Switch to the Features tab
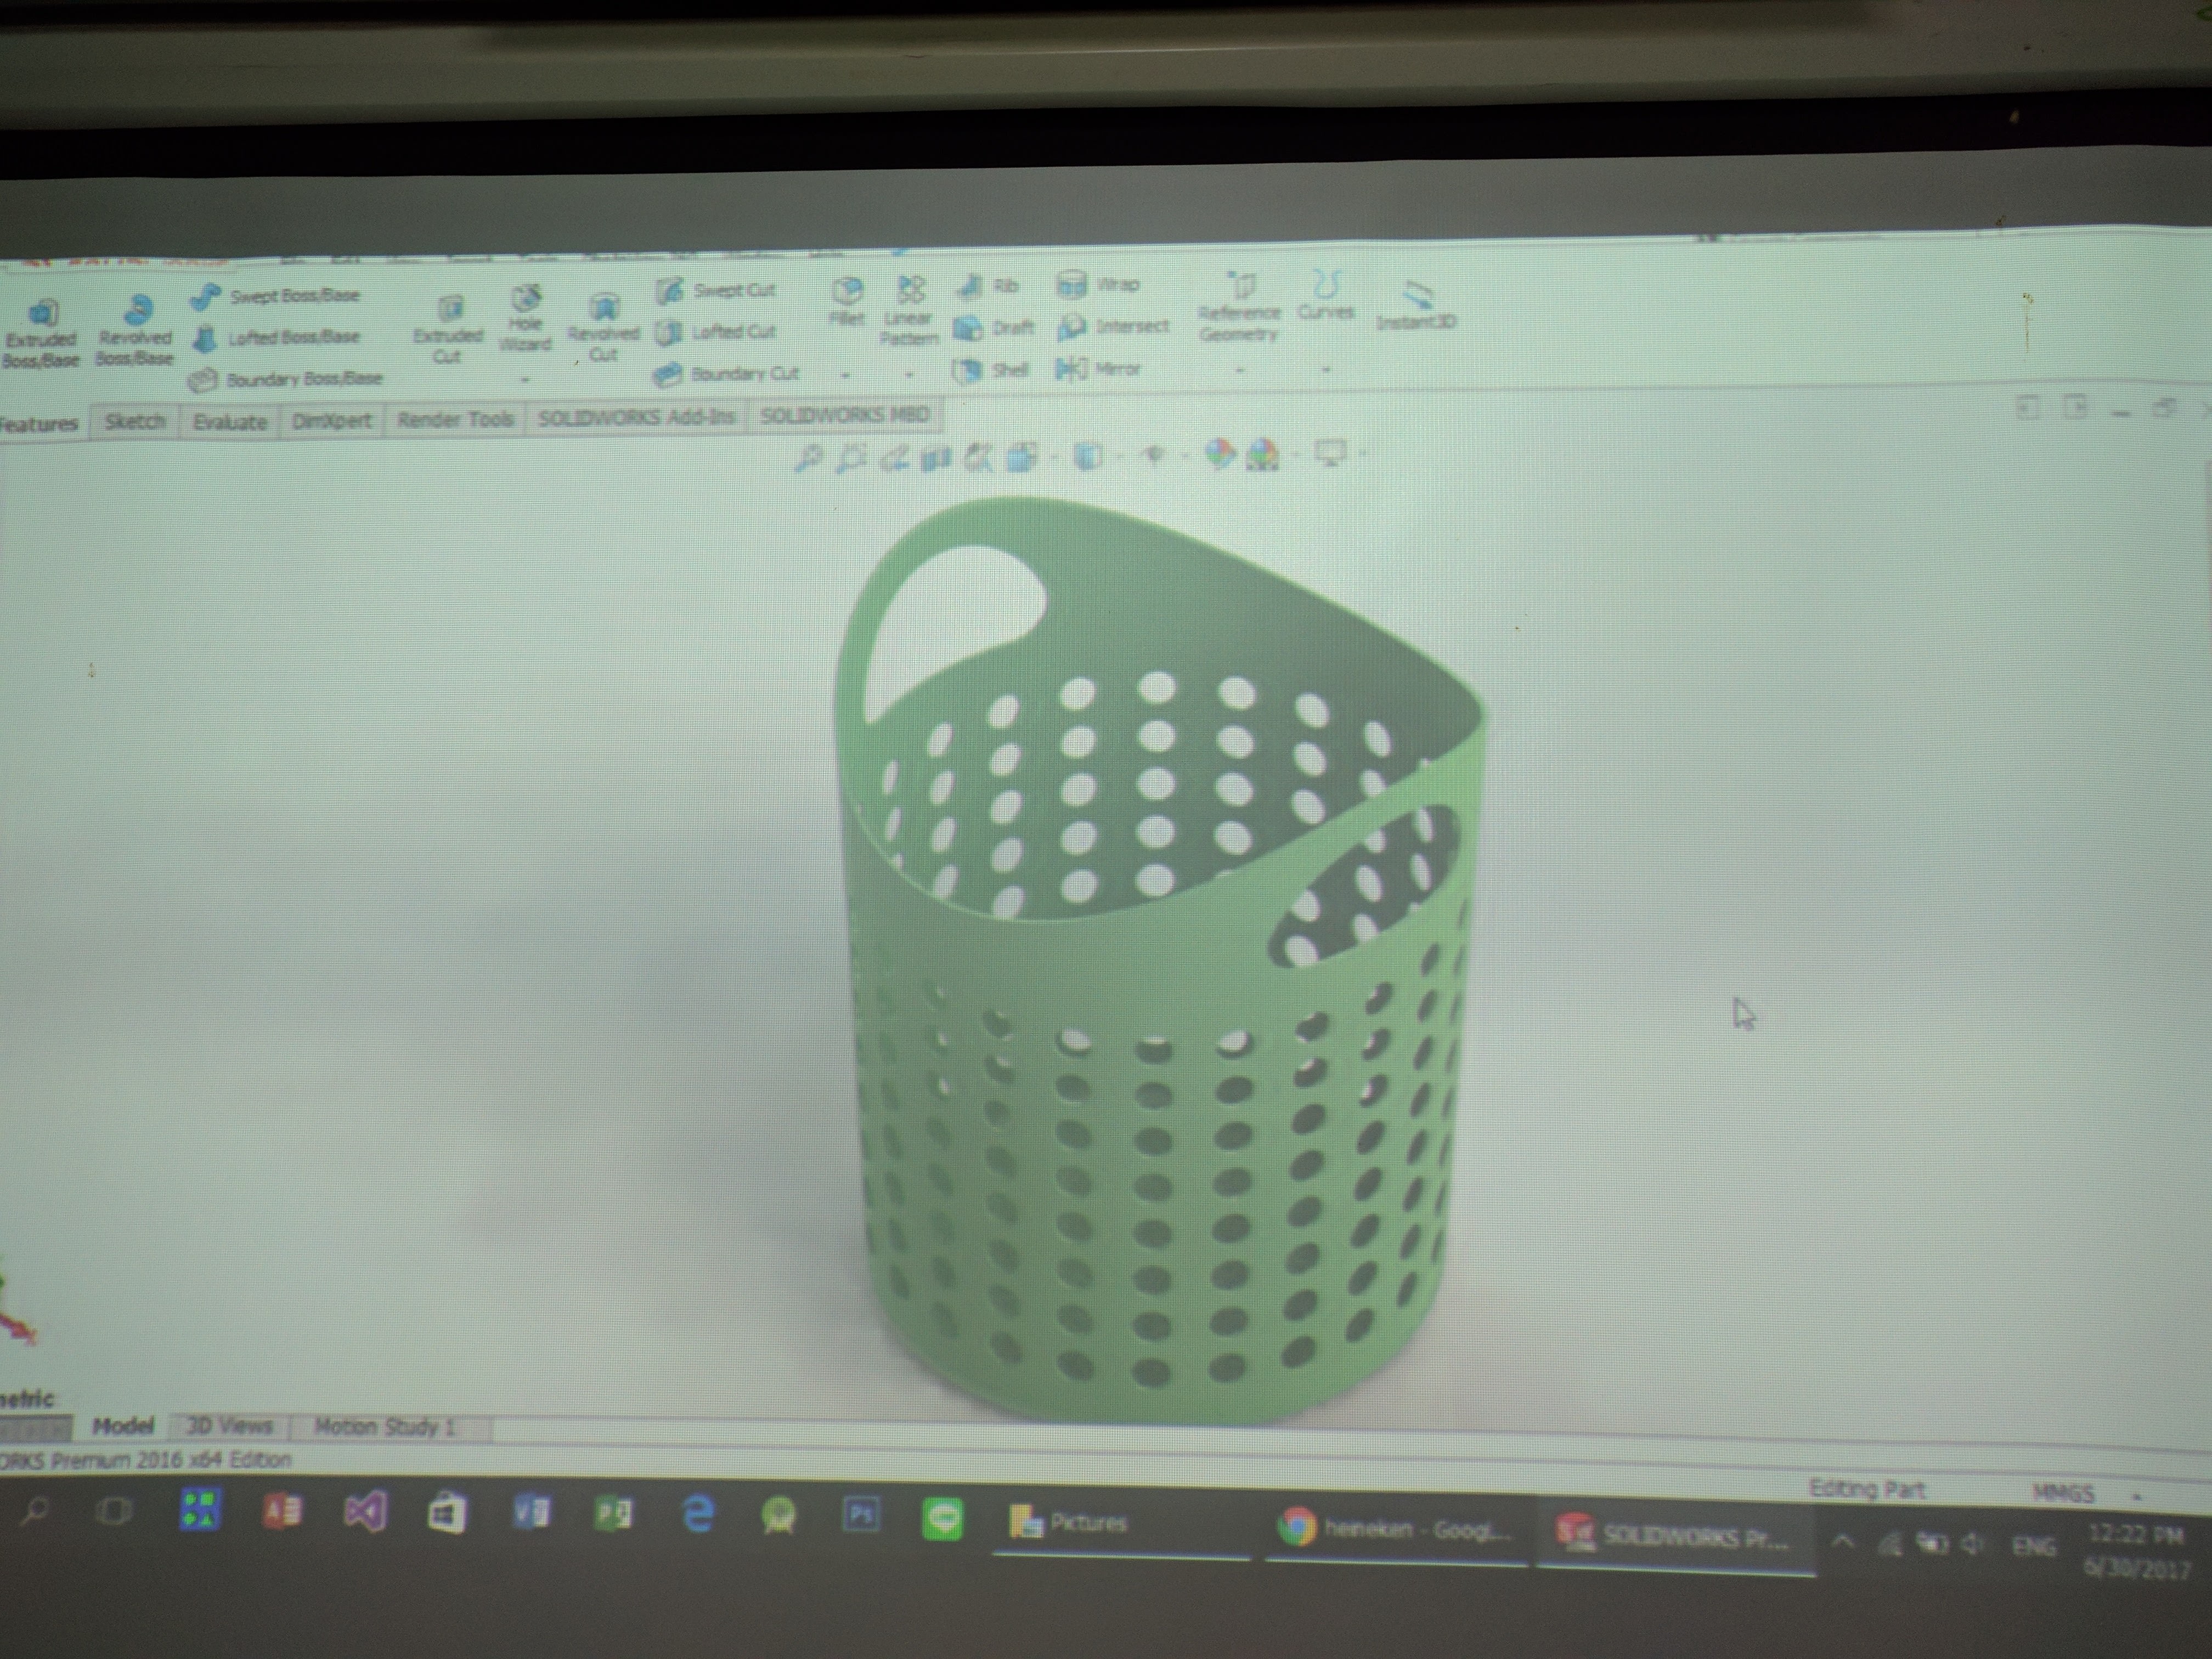The width and height of the screenshot is (2212, 1659). [x=40, y=423]
